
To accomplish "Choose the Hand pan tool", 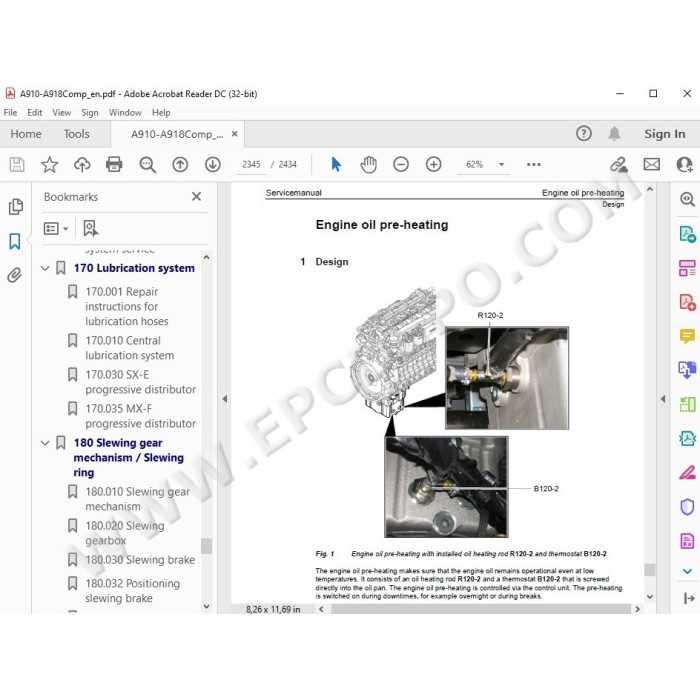I will click(368, 165).
